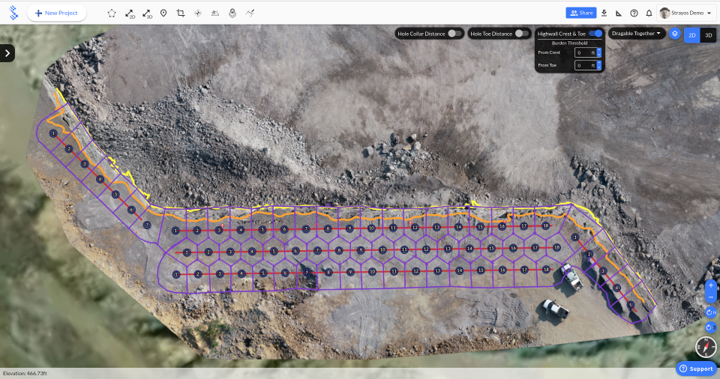
Task: Activate the crop tool in toolbar
Action: pyautogui.click(x=180, y=13)
